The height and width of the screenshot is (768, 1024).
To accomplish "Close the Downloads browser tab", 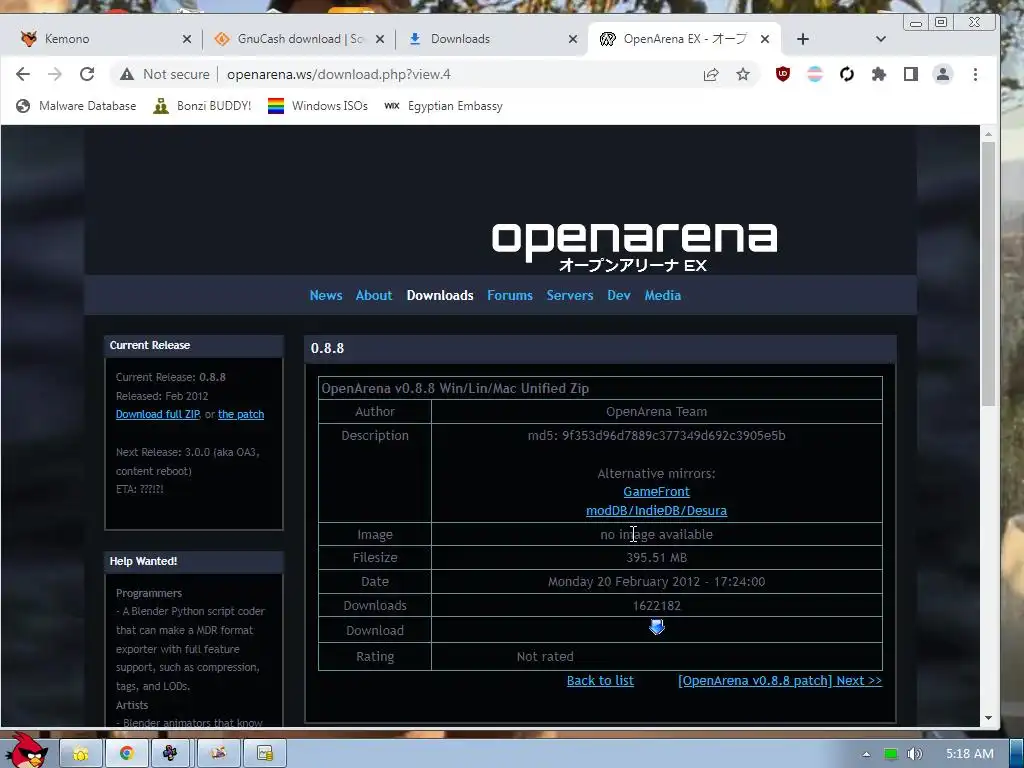I will (x=573, y=39).
